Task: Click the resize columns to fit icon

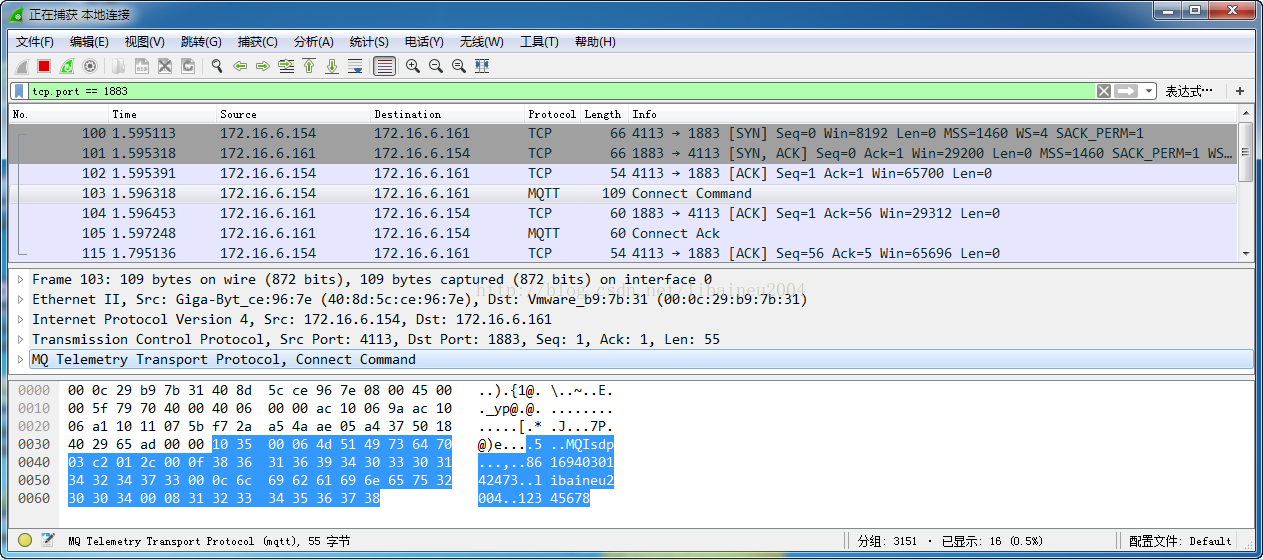Action: point(482,66)
